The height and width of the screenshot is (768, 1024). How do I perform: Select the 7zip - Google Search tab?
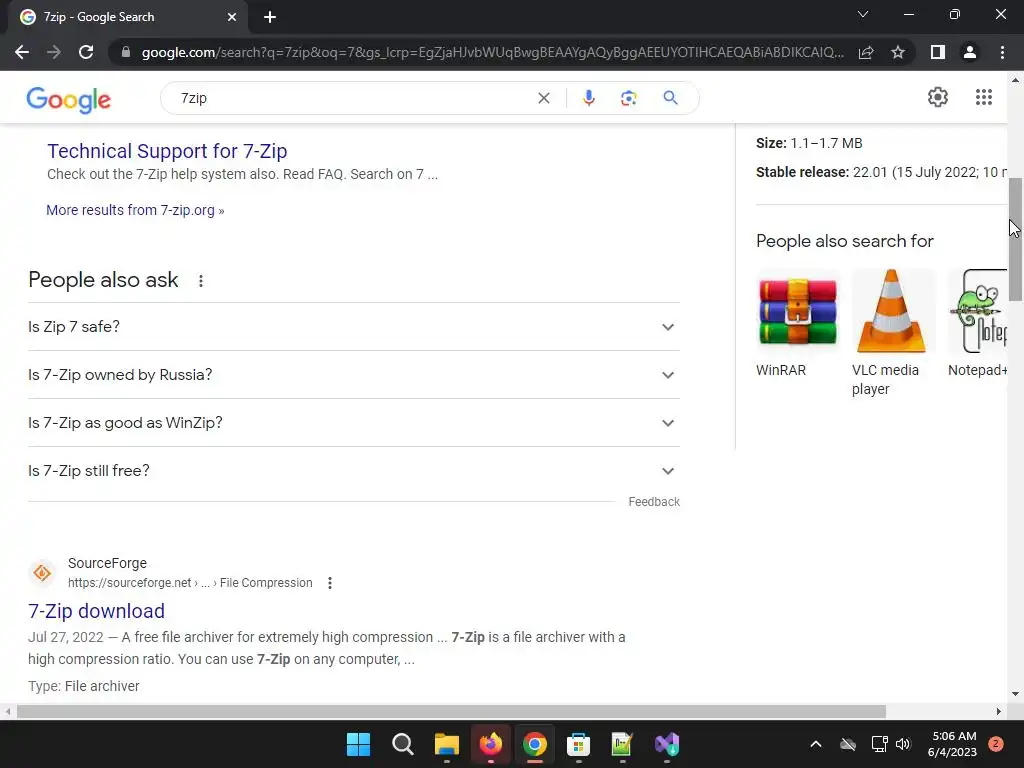[x=127, y=17]
